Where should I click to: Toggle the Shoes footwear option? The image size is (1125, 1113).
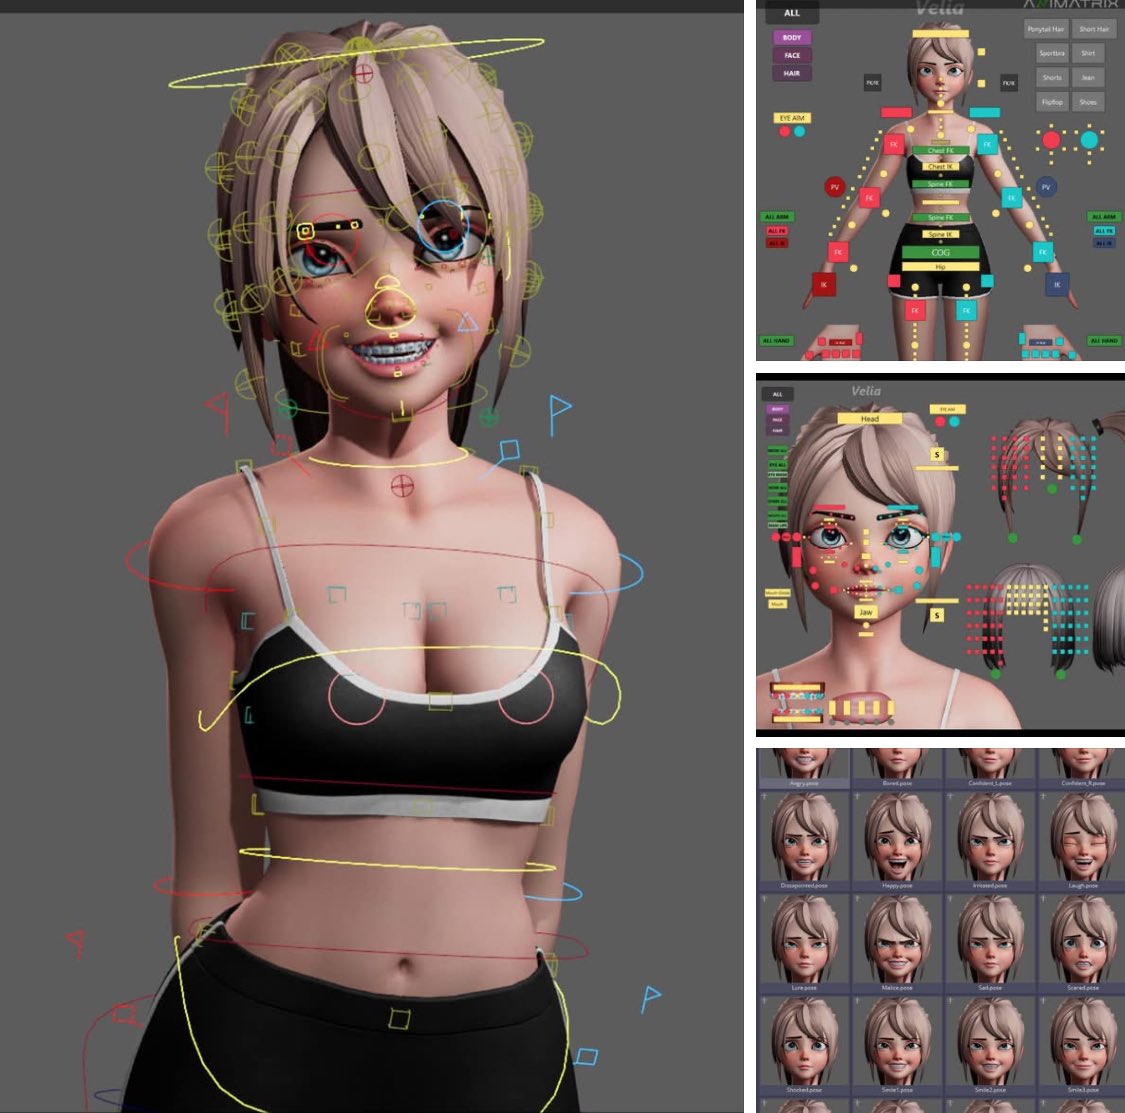pyautogui.click(x=1088, y=102)
